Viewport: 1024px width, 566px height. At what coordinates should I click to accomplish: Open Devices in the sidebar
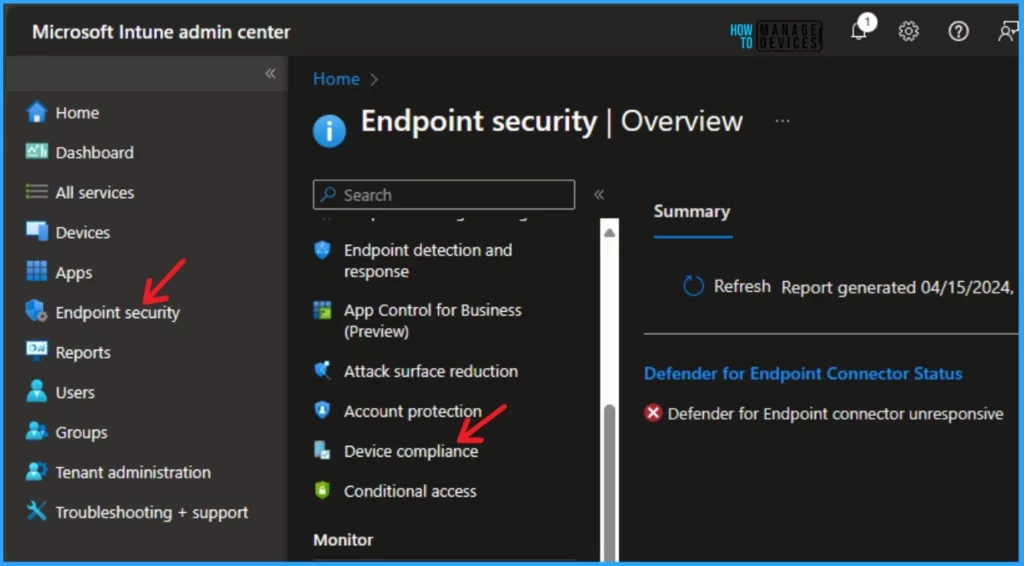(x=83, y=232)
